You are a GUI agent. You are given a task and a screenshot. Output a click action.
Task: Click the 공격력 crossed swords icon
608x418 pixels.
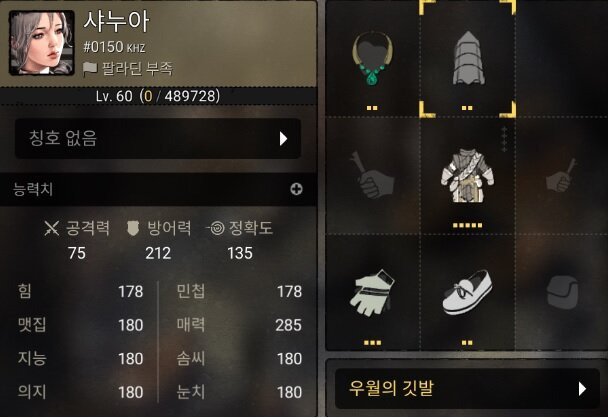(52, 228)
